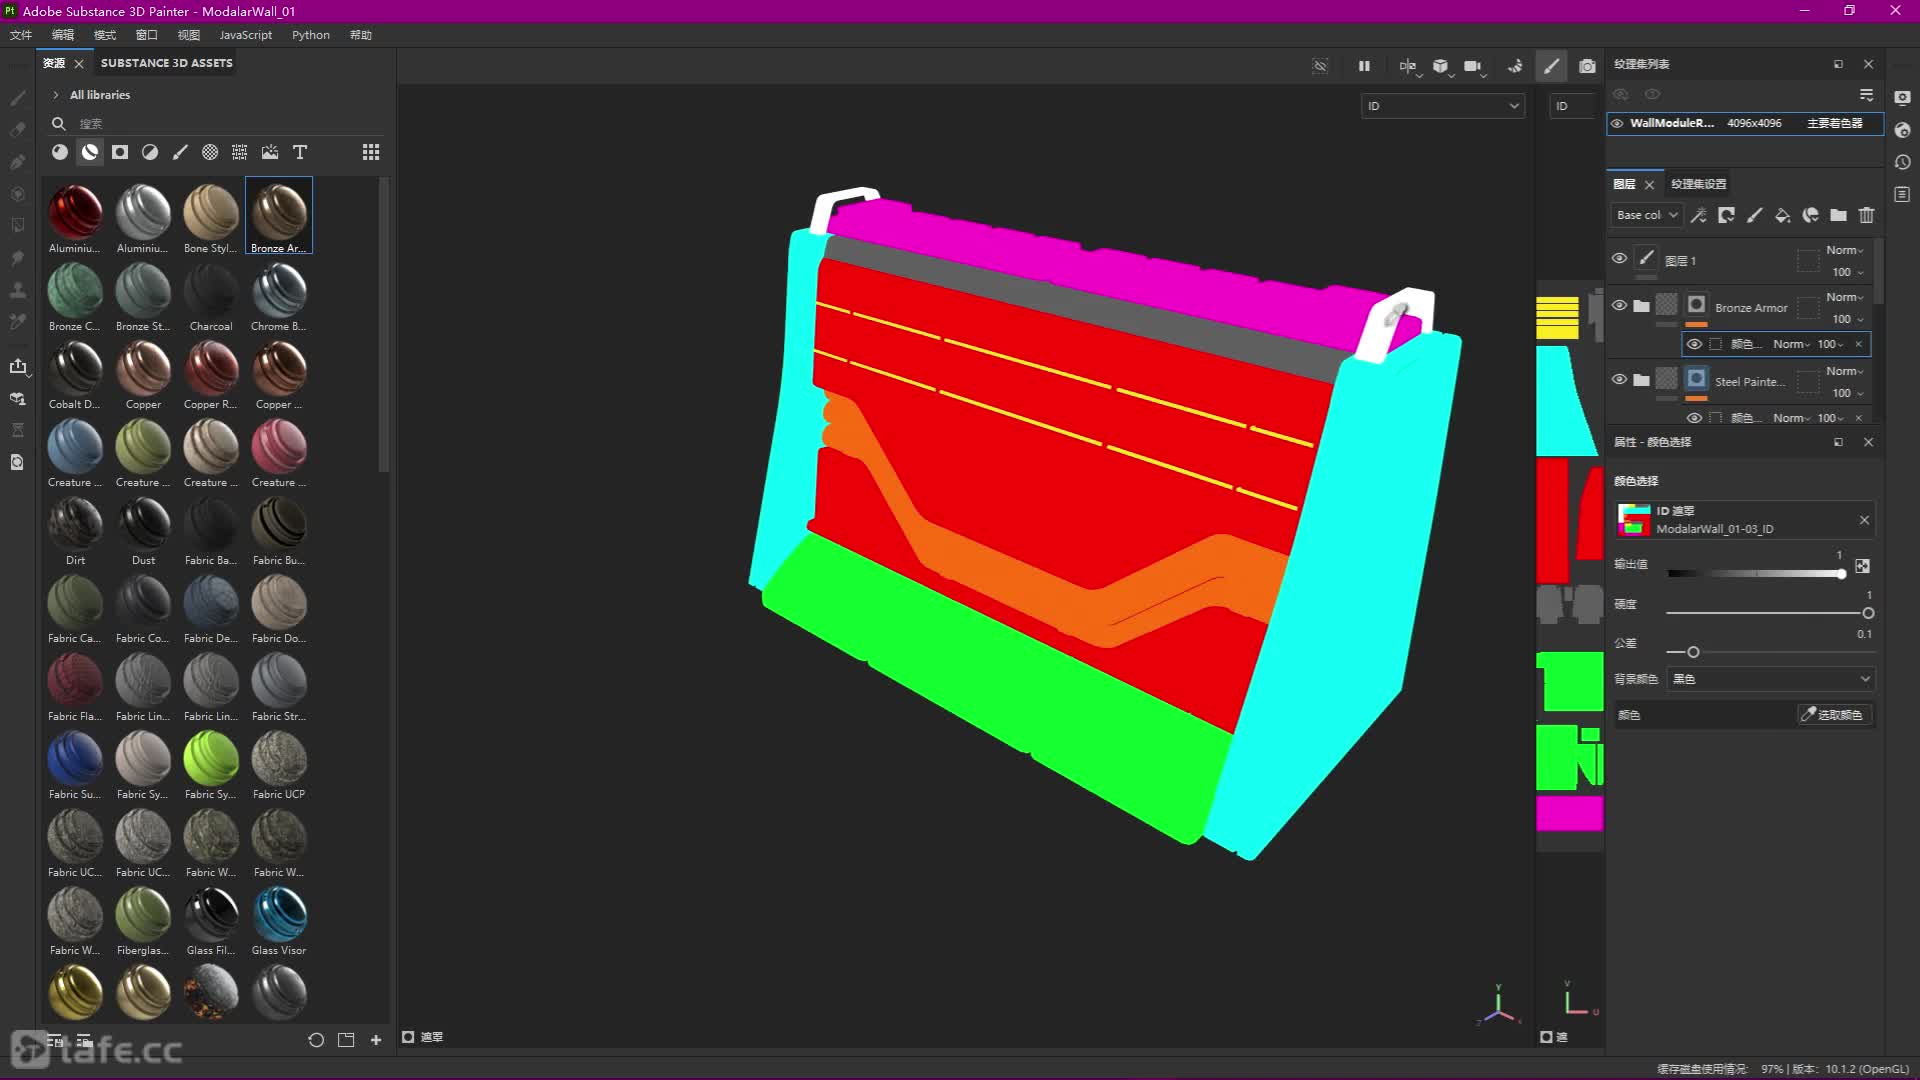Filter assets by brushes icon
The width and height of the screenshot is (1920, 1080).
[x=180, y=152]
